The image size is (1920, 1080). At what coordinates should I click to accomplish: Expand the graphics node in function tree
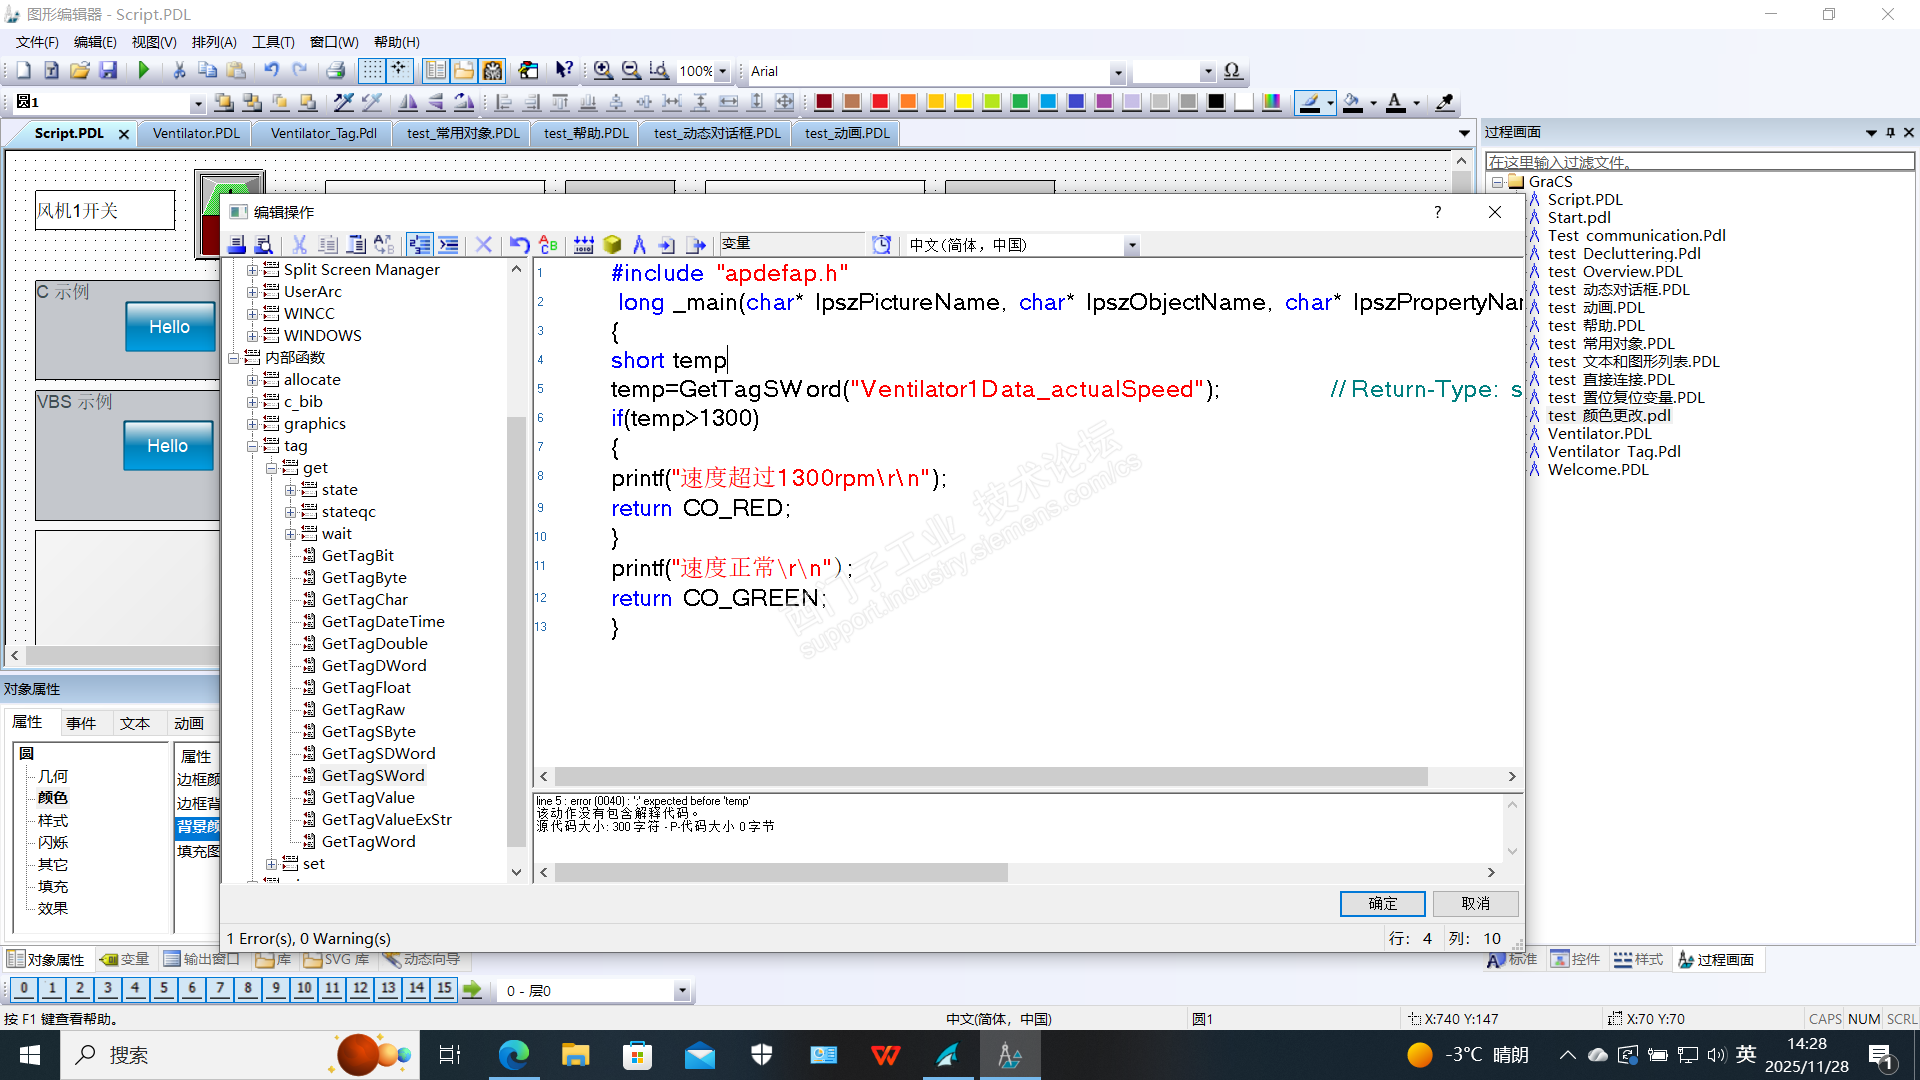point(253,424)
